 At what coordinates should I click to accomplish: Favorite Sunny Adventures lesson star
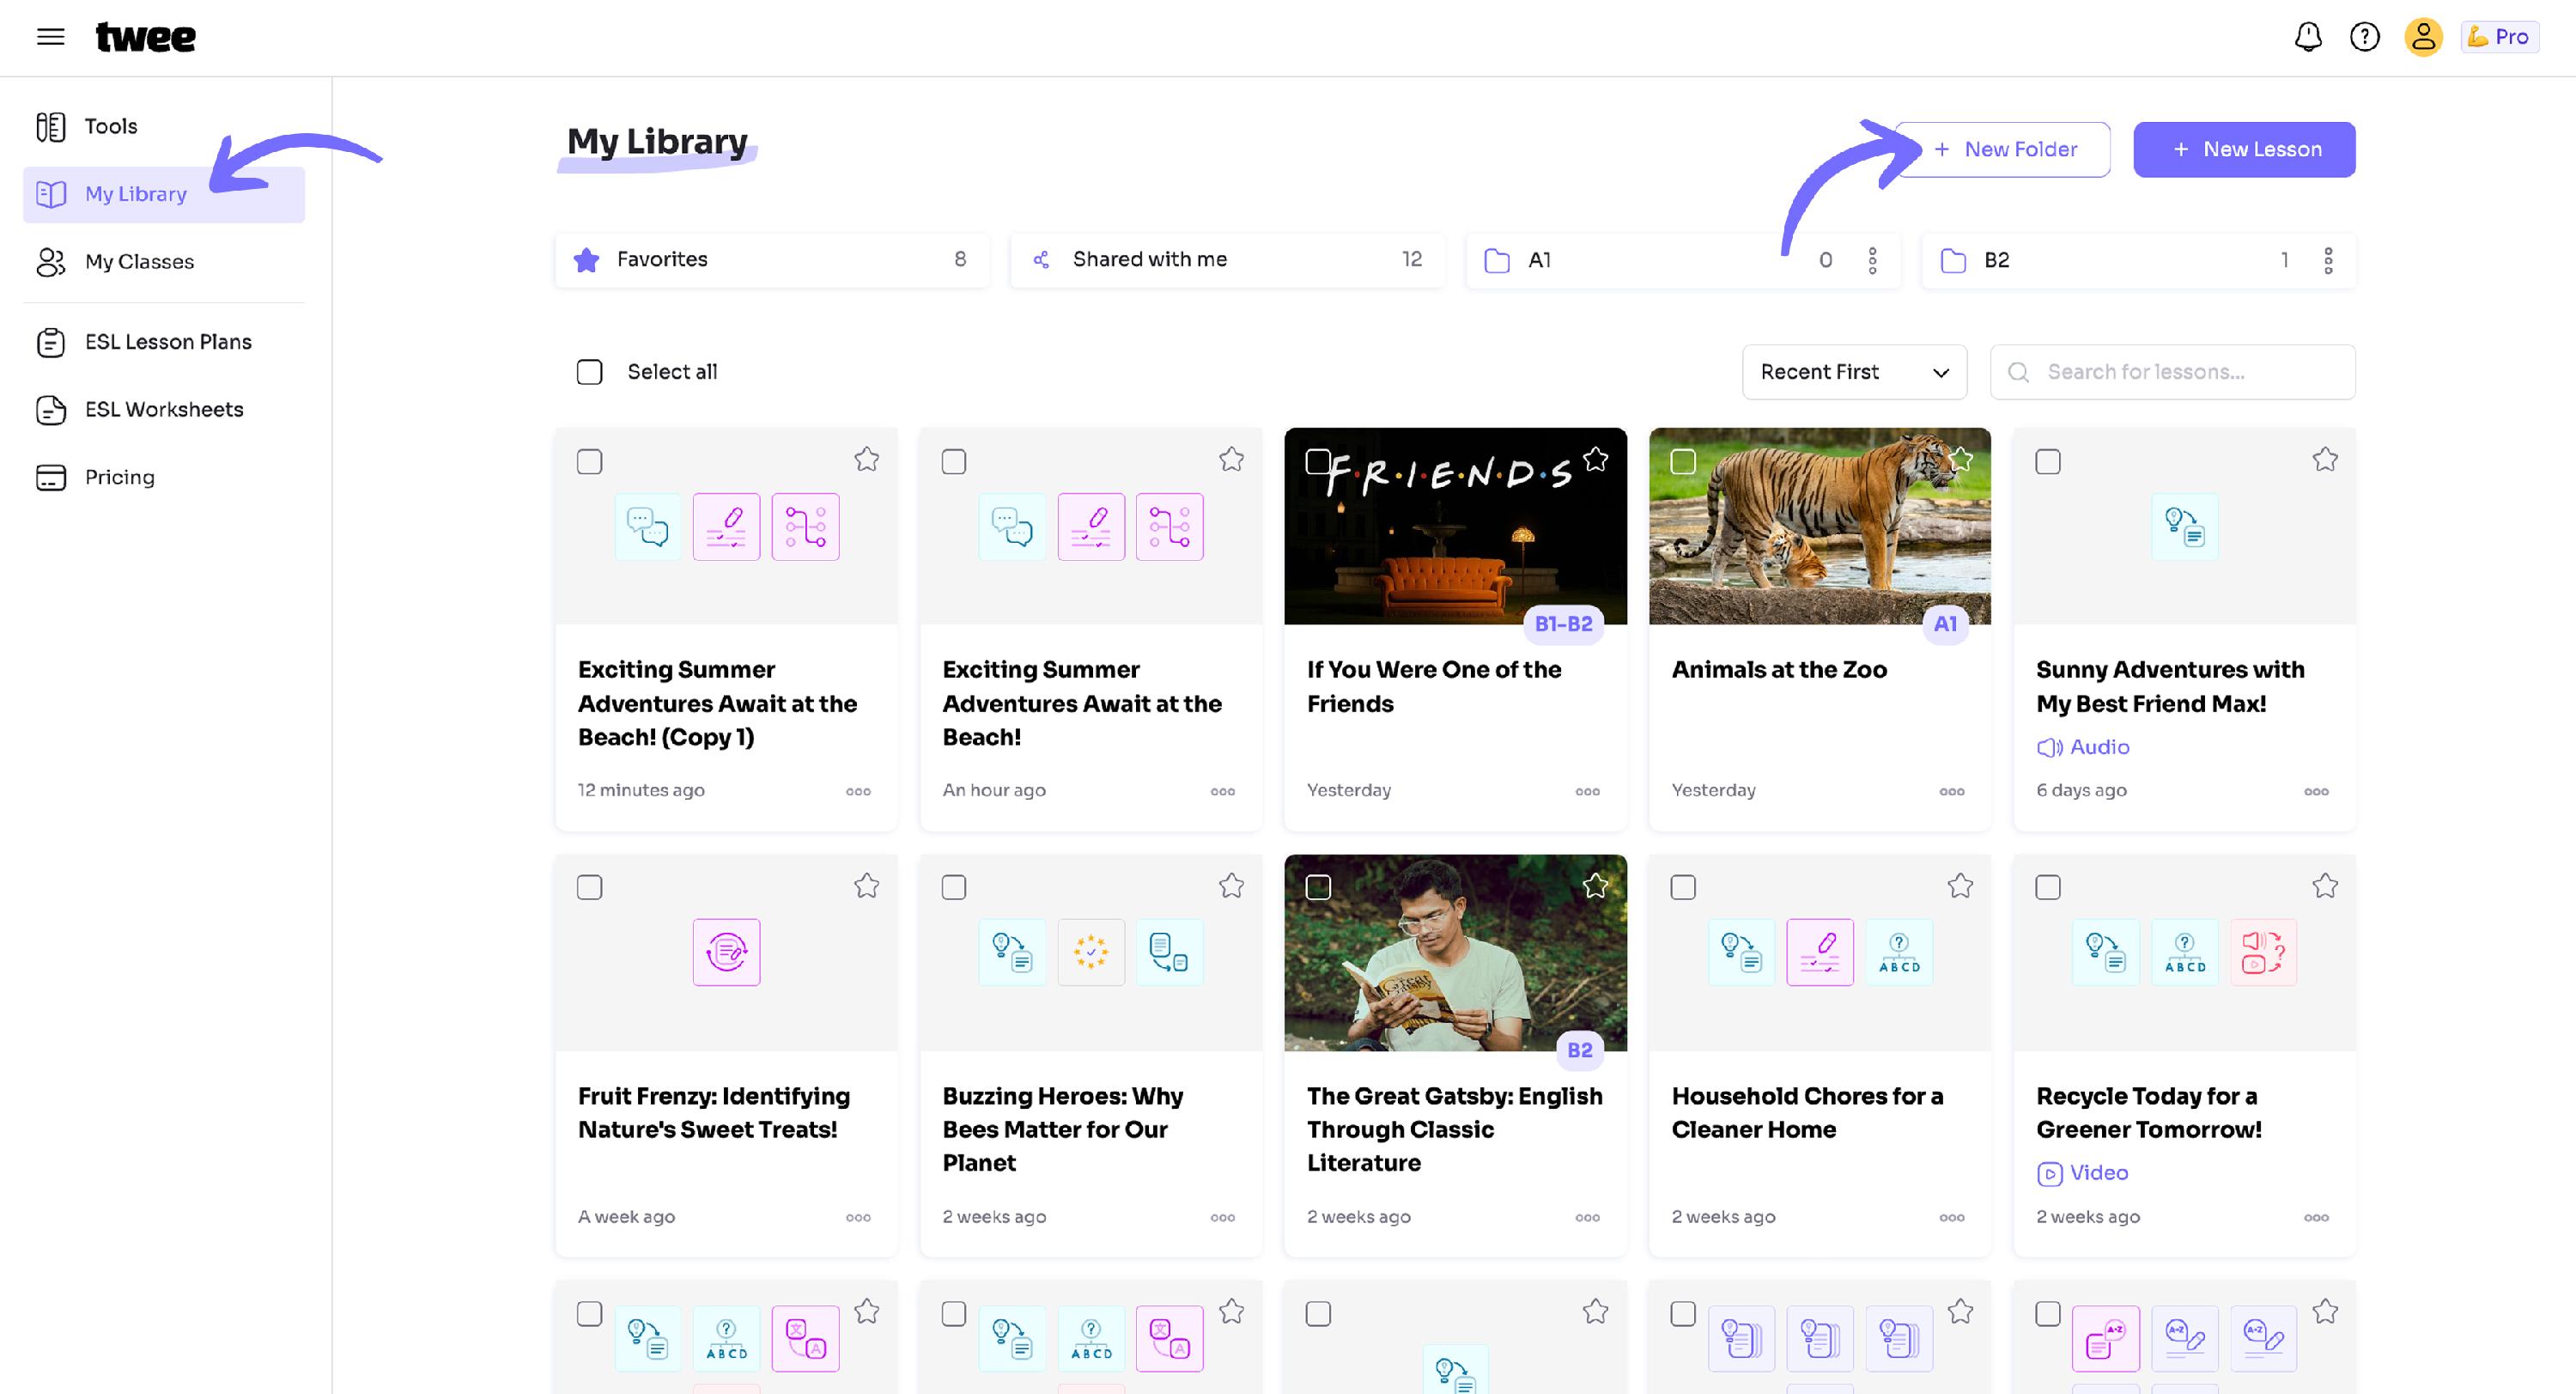[2325, 460]
